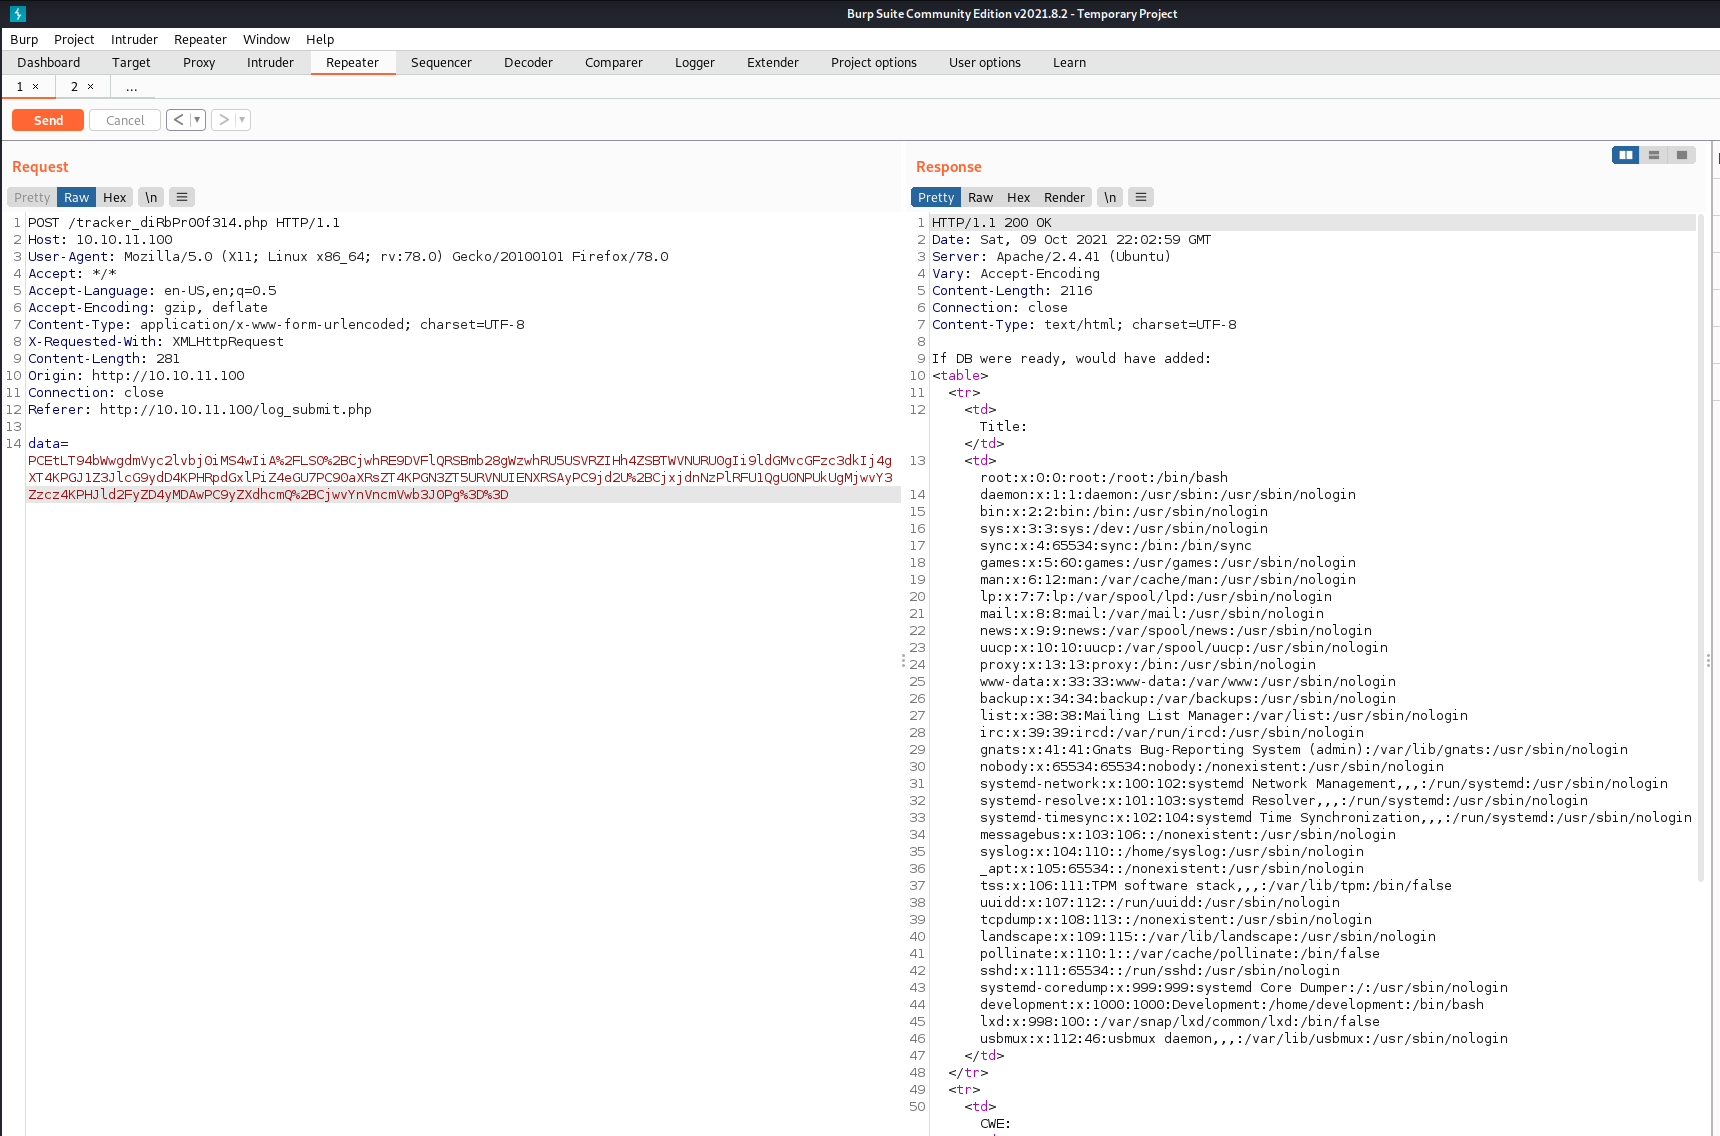Toggle the Request non-printable characters \n button
The image size is (1720, 1136).
click(x=151, y=198)
